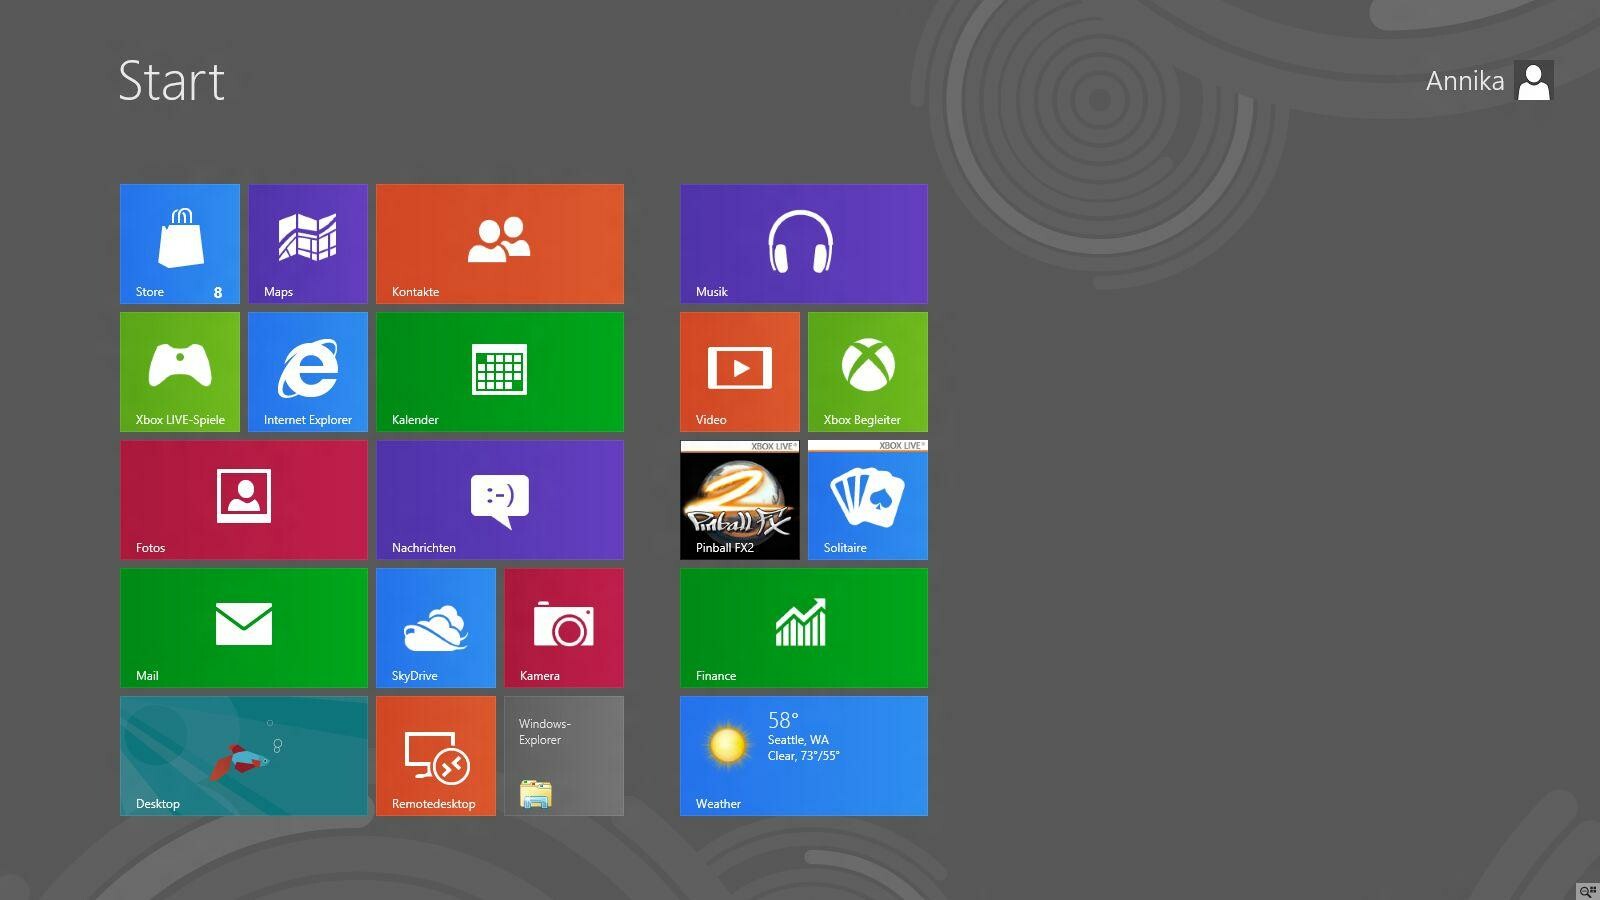Screen dimensions: 1600x900
Task: Check the Seattle weather tile
Action: 803,755
